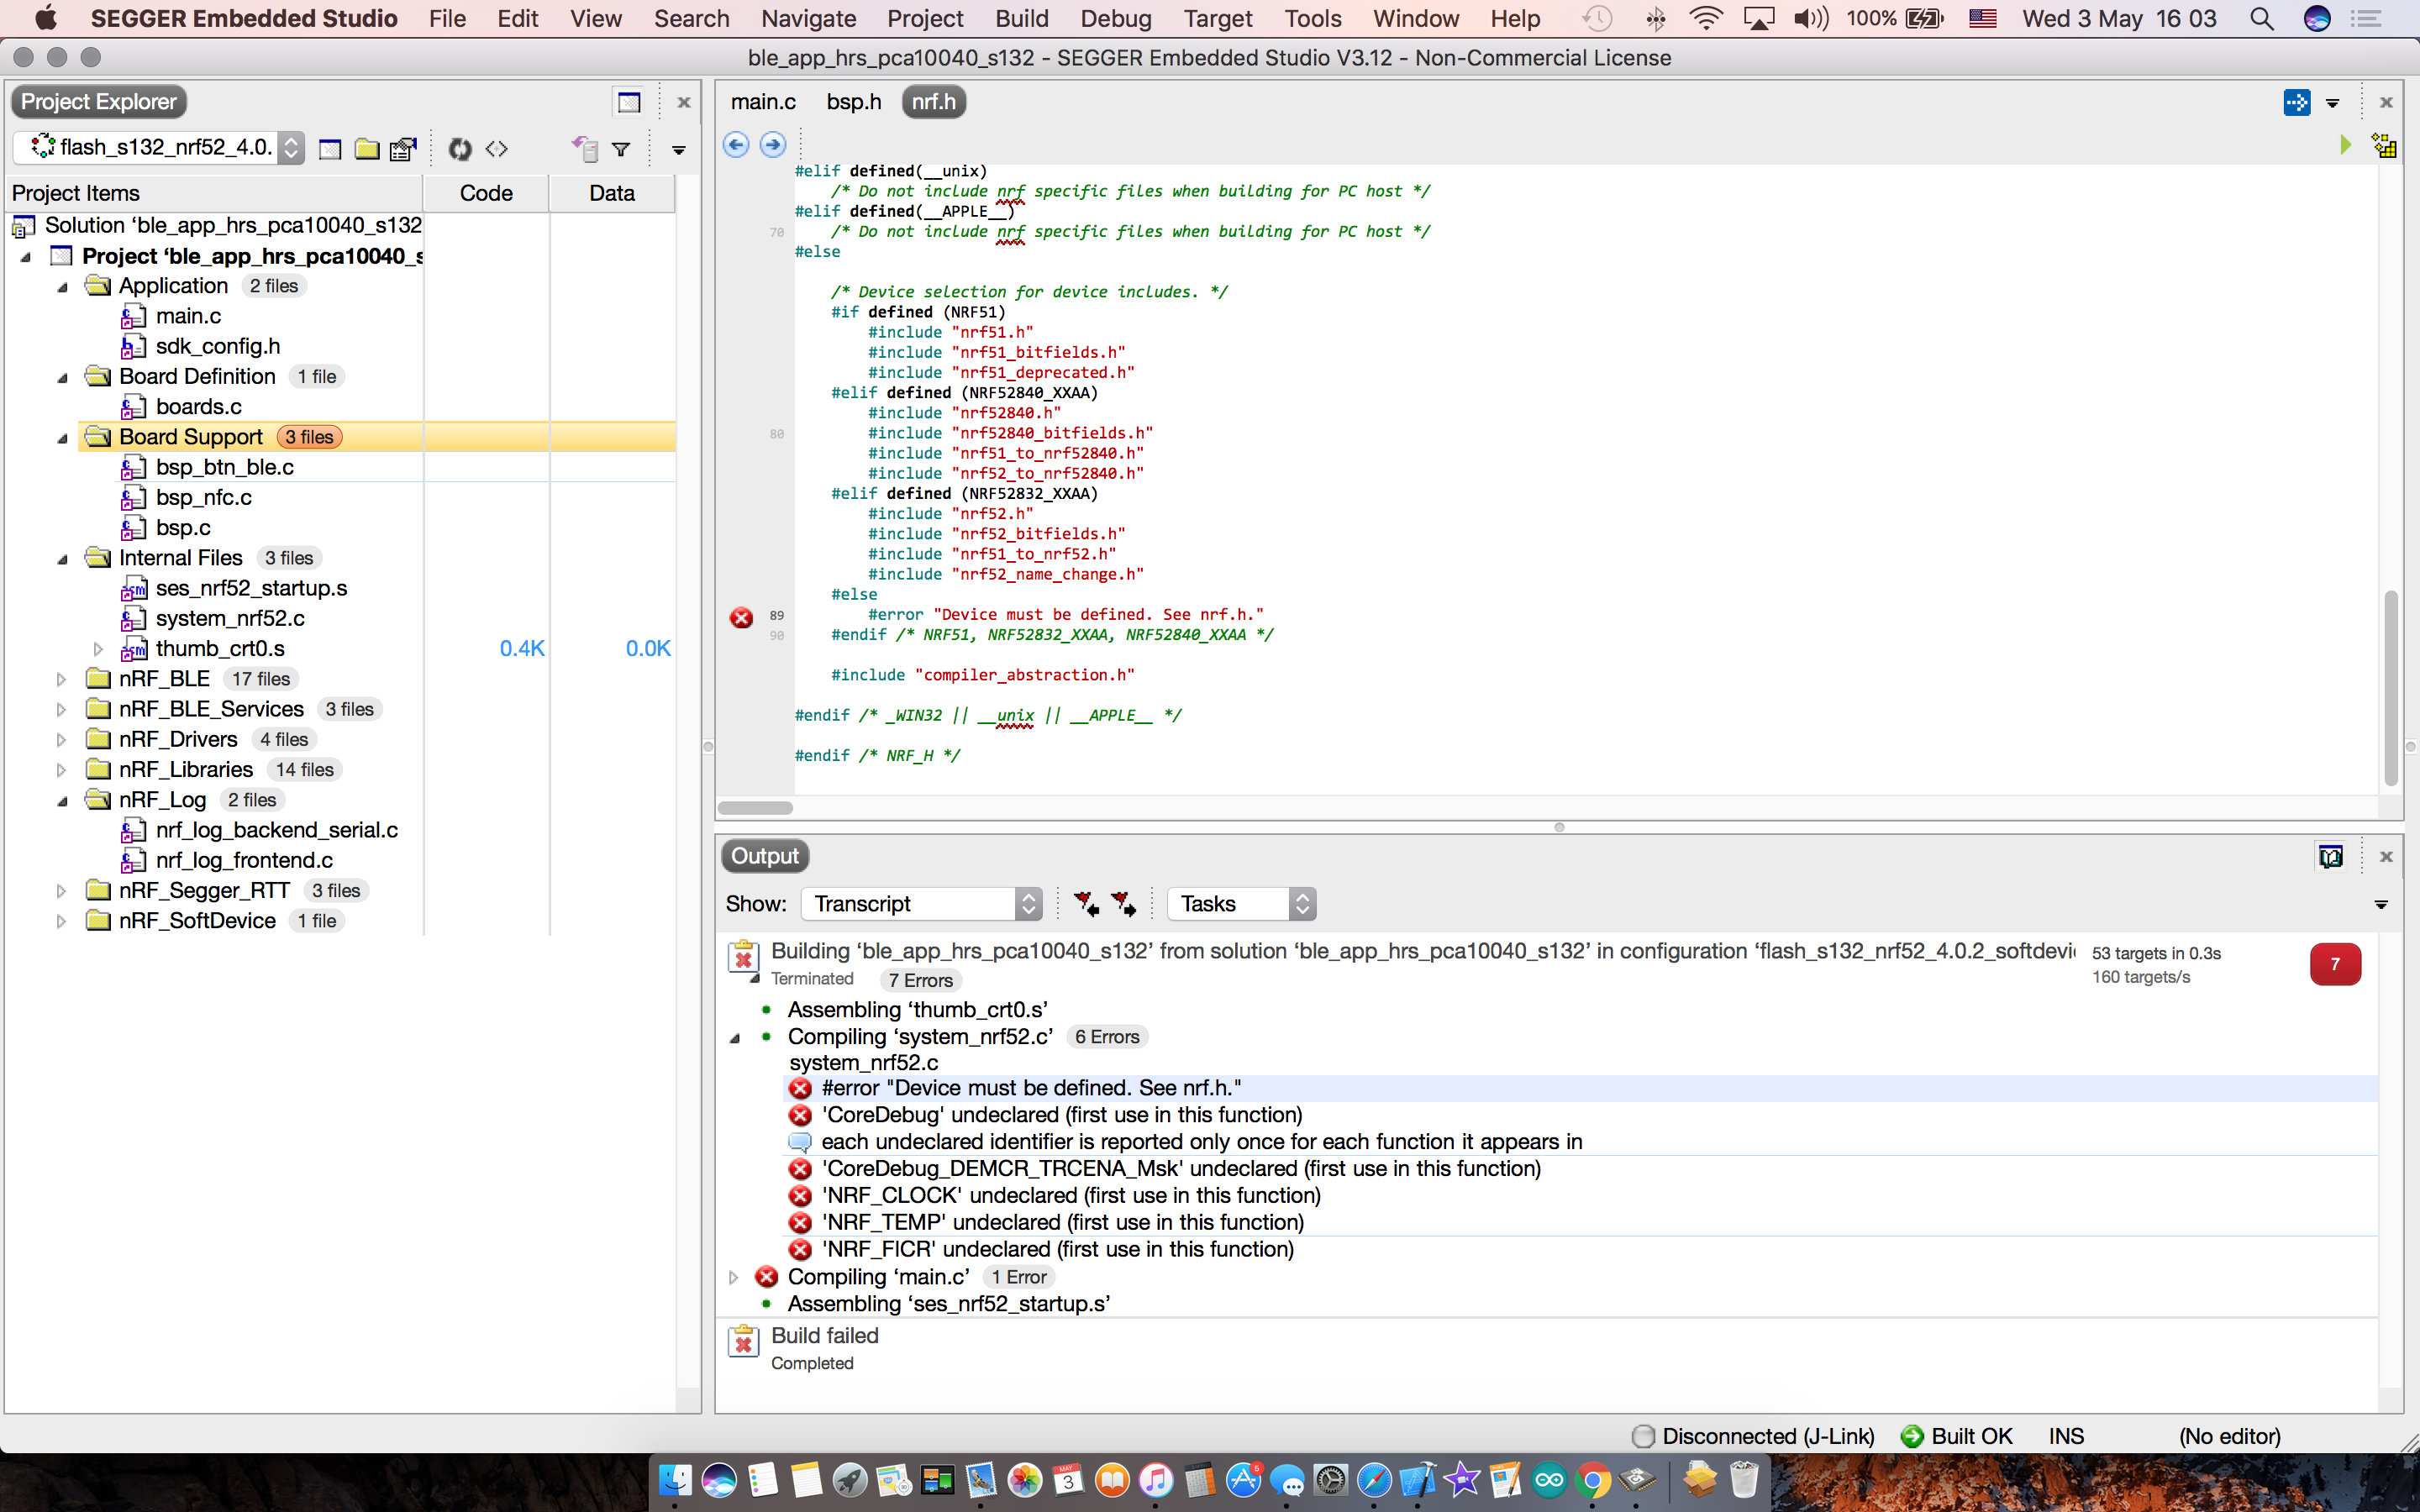
Task: Open the Project Explorer options dropdown arrow
Action: point(679,150)
